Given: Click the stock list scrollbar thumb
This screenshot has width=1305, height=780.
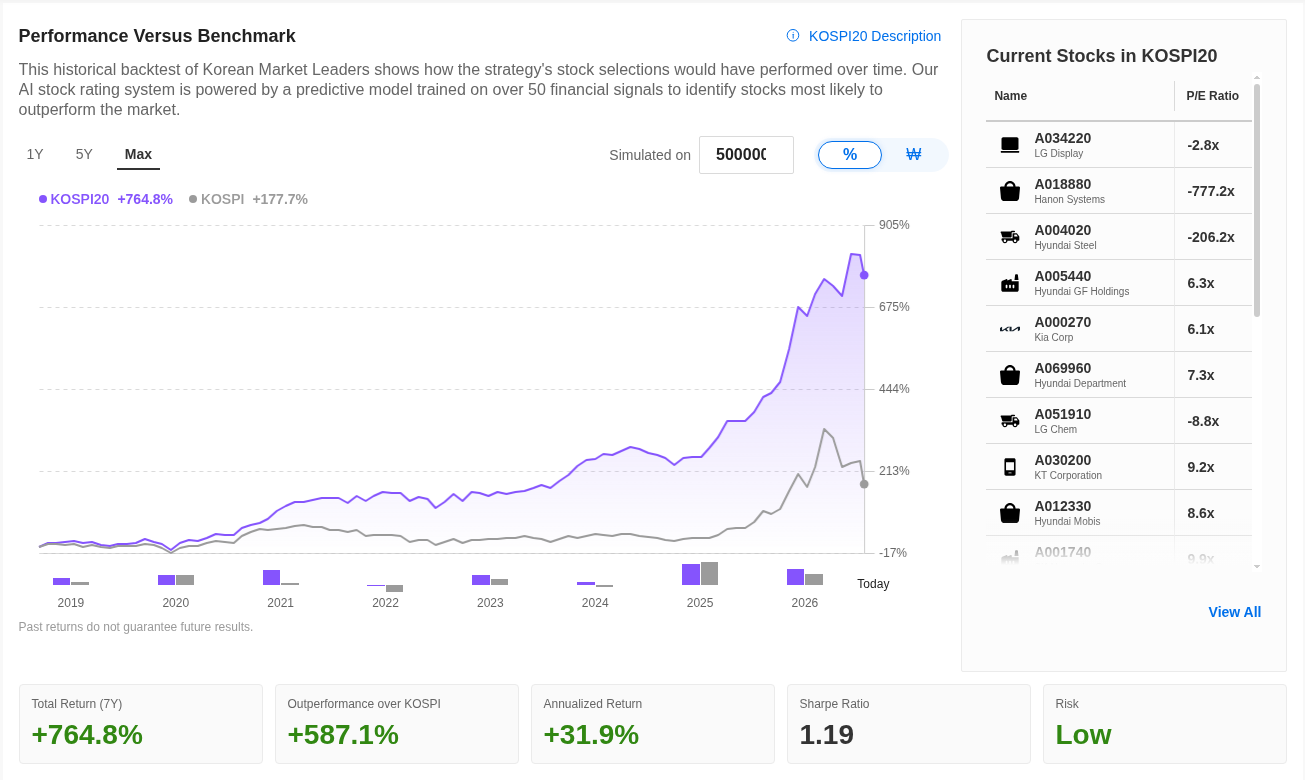Looking at the screenshot, I should [x=1257, y=200].
